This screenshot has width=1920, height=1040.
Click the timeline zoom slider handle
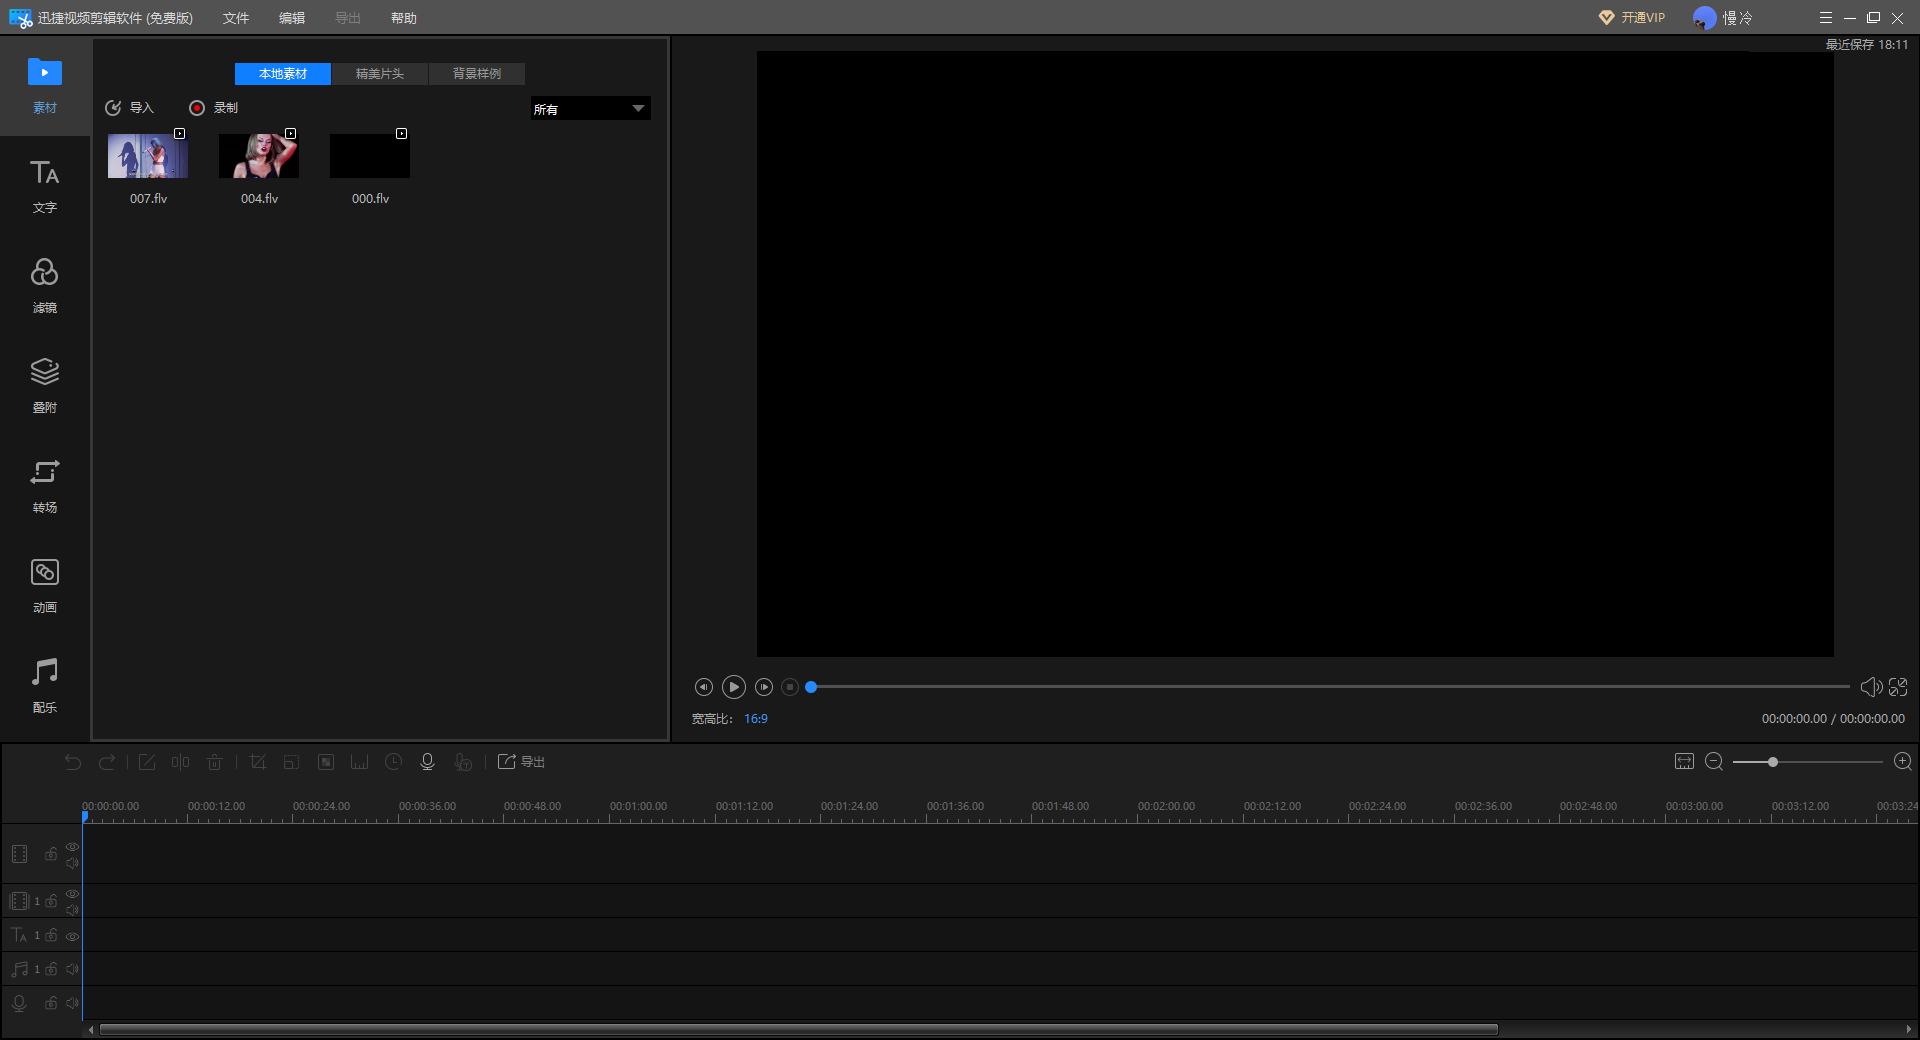tap(1772, 762)
